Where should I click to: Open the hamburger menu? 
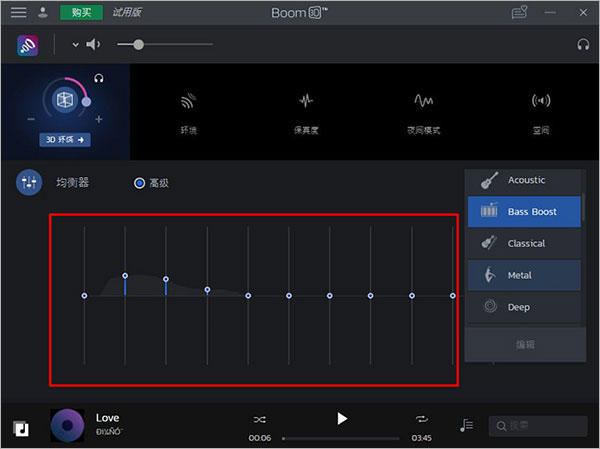18,12
